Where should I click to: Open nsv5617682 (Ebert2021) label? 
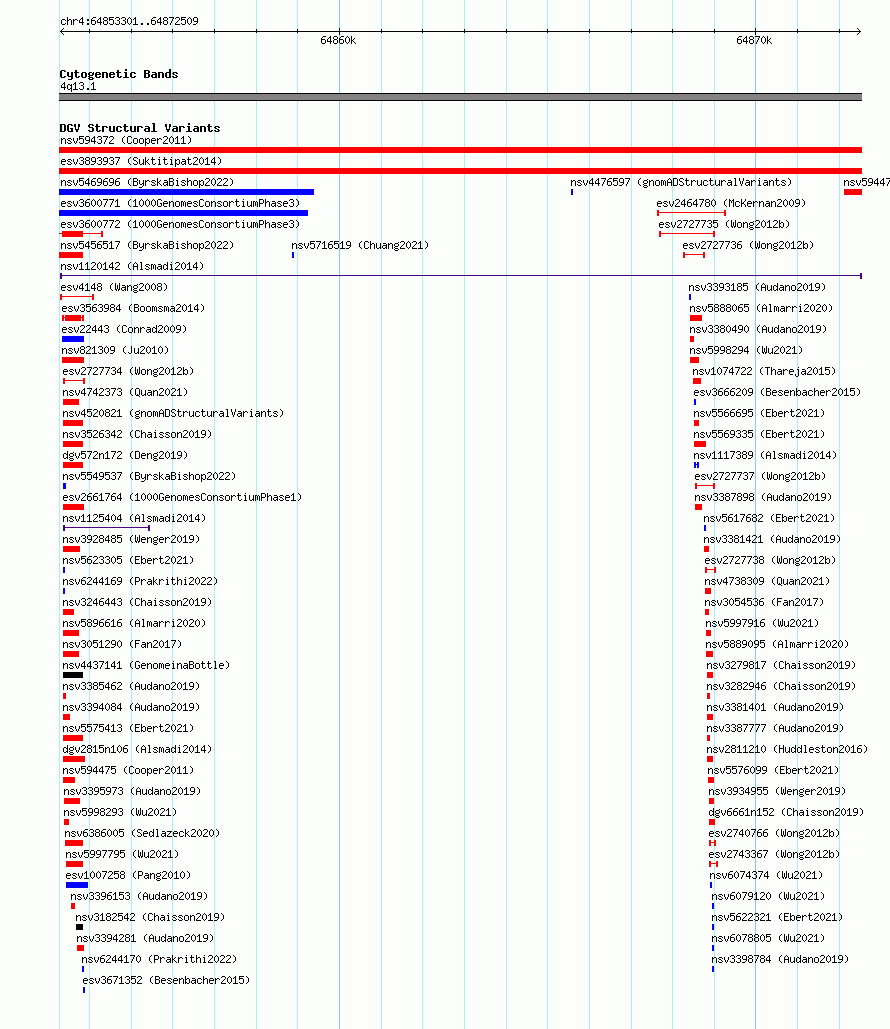click(x=769, y=518)
